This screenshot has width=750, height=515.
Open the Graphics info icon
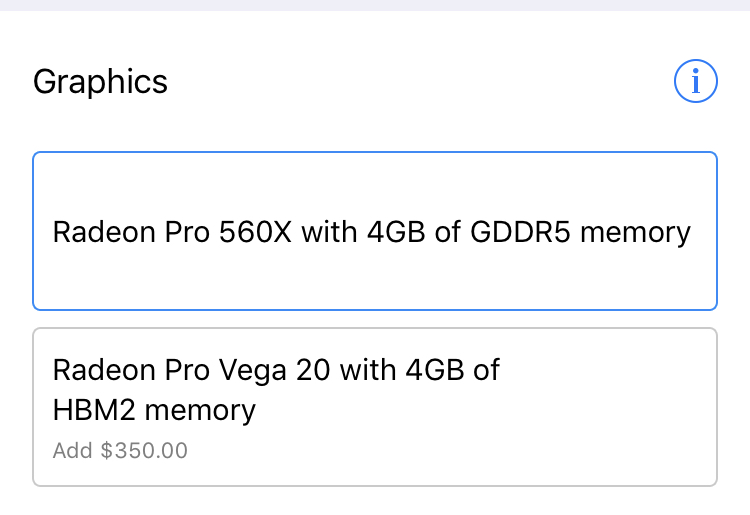pos(695,81)
